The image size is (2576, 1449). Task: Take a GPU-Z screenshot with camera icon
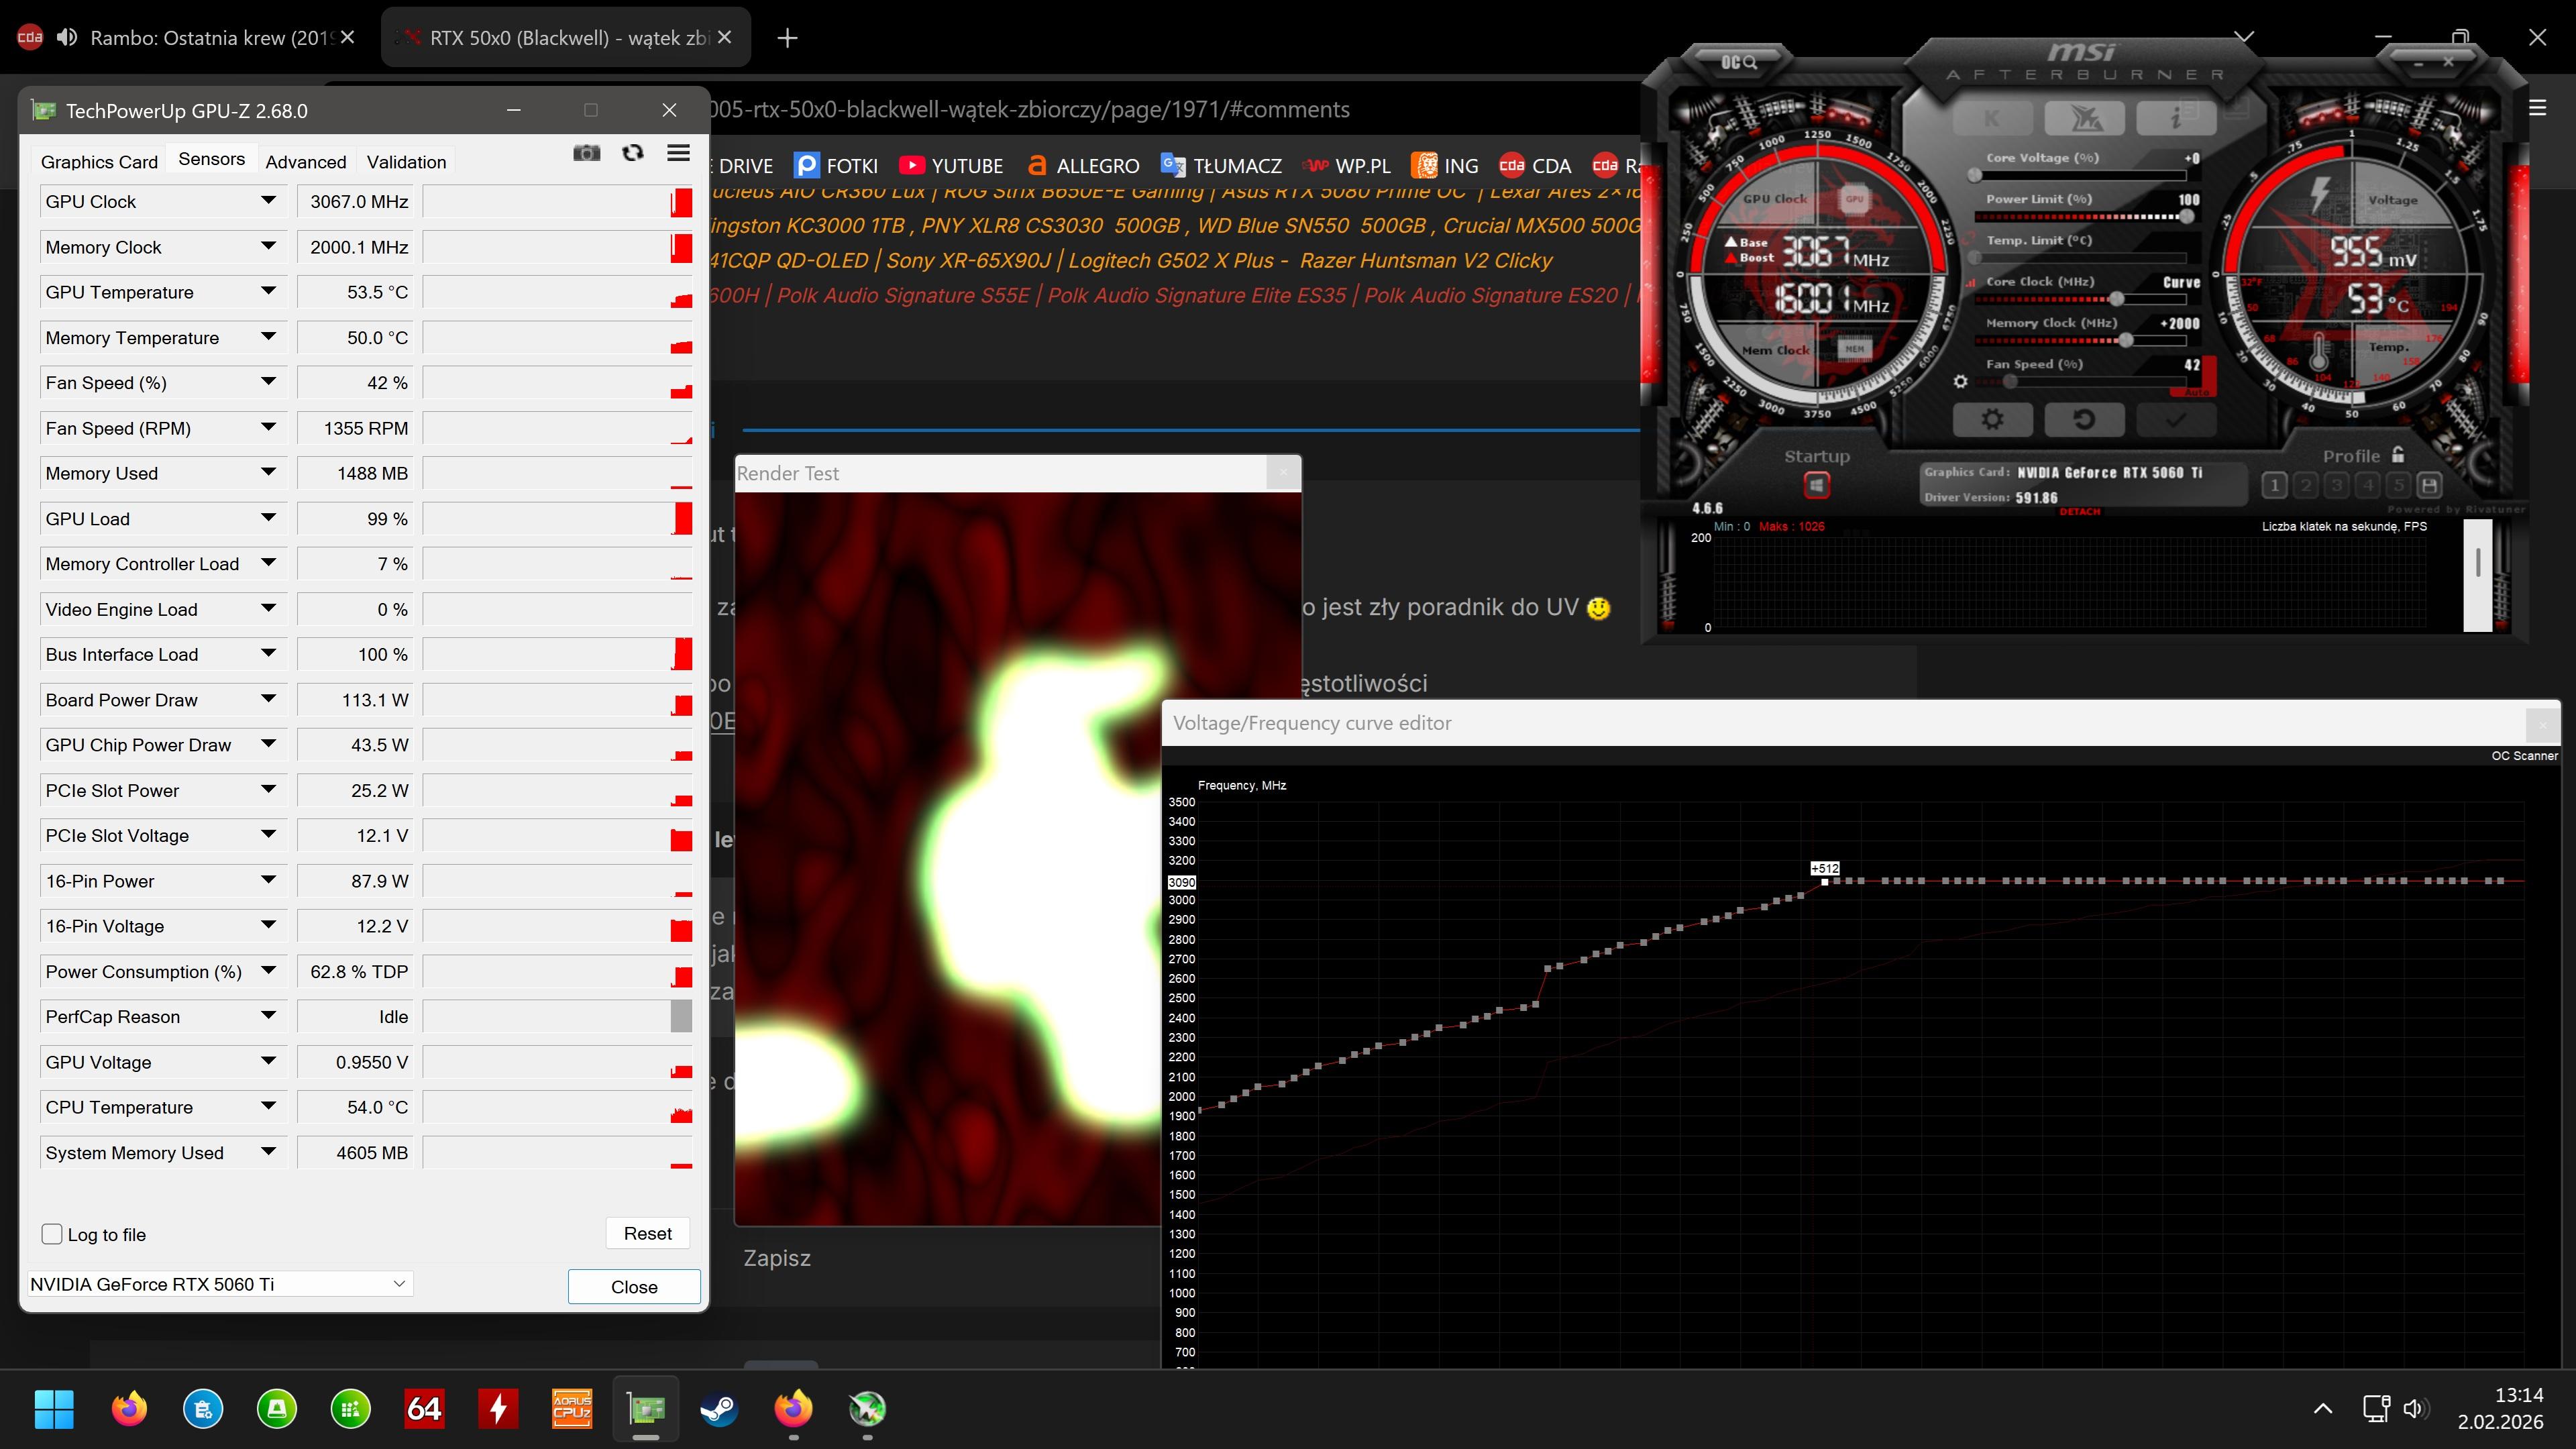[x=586, y=153]
